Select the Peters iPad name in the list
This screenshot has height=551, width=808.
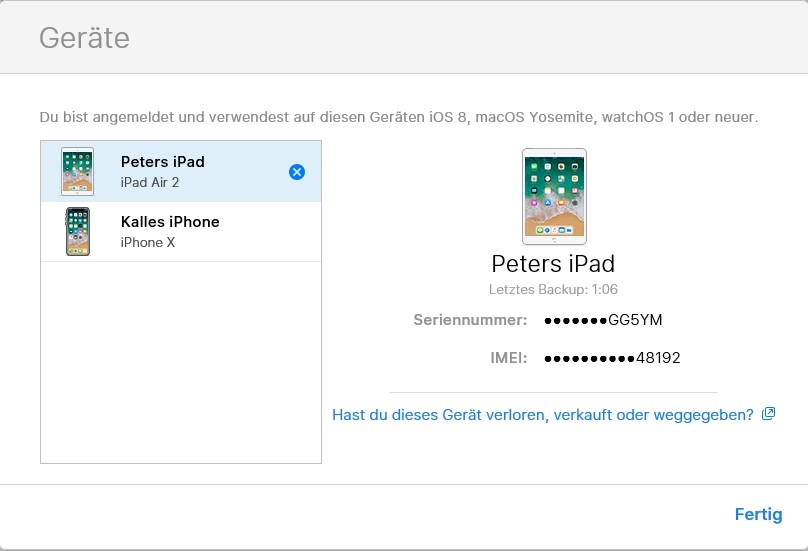163,161
